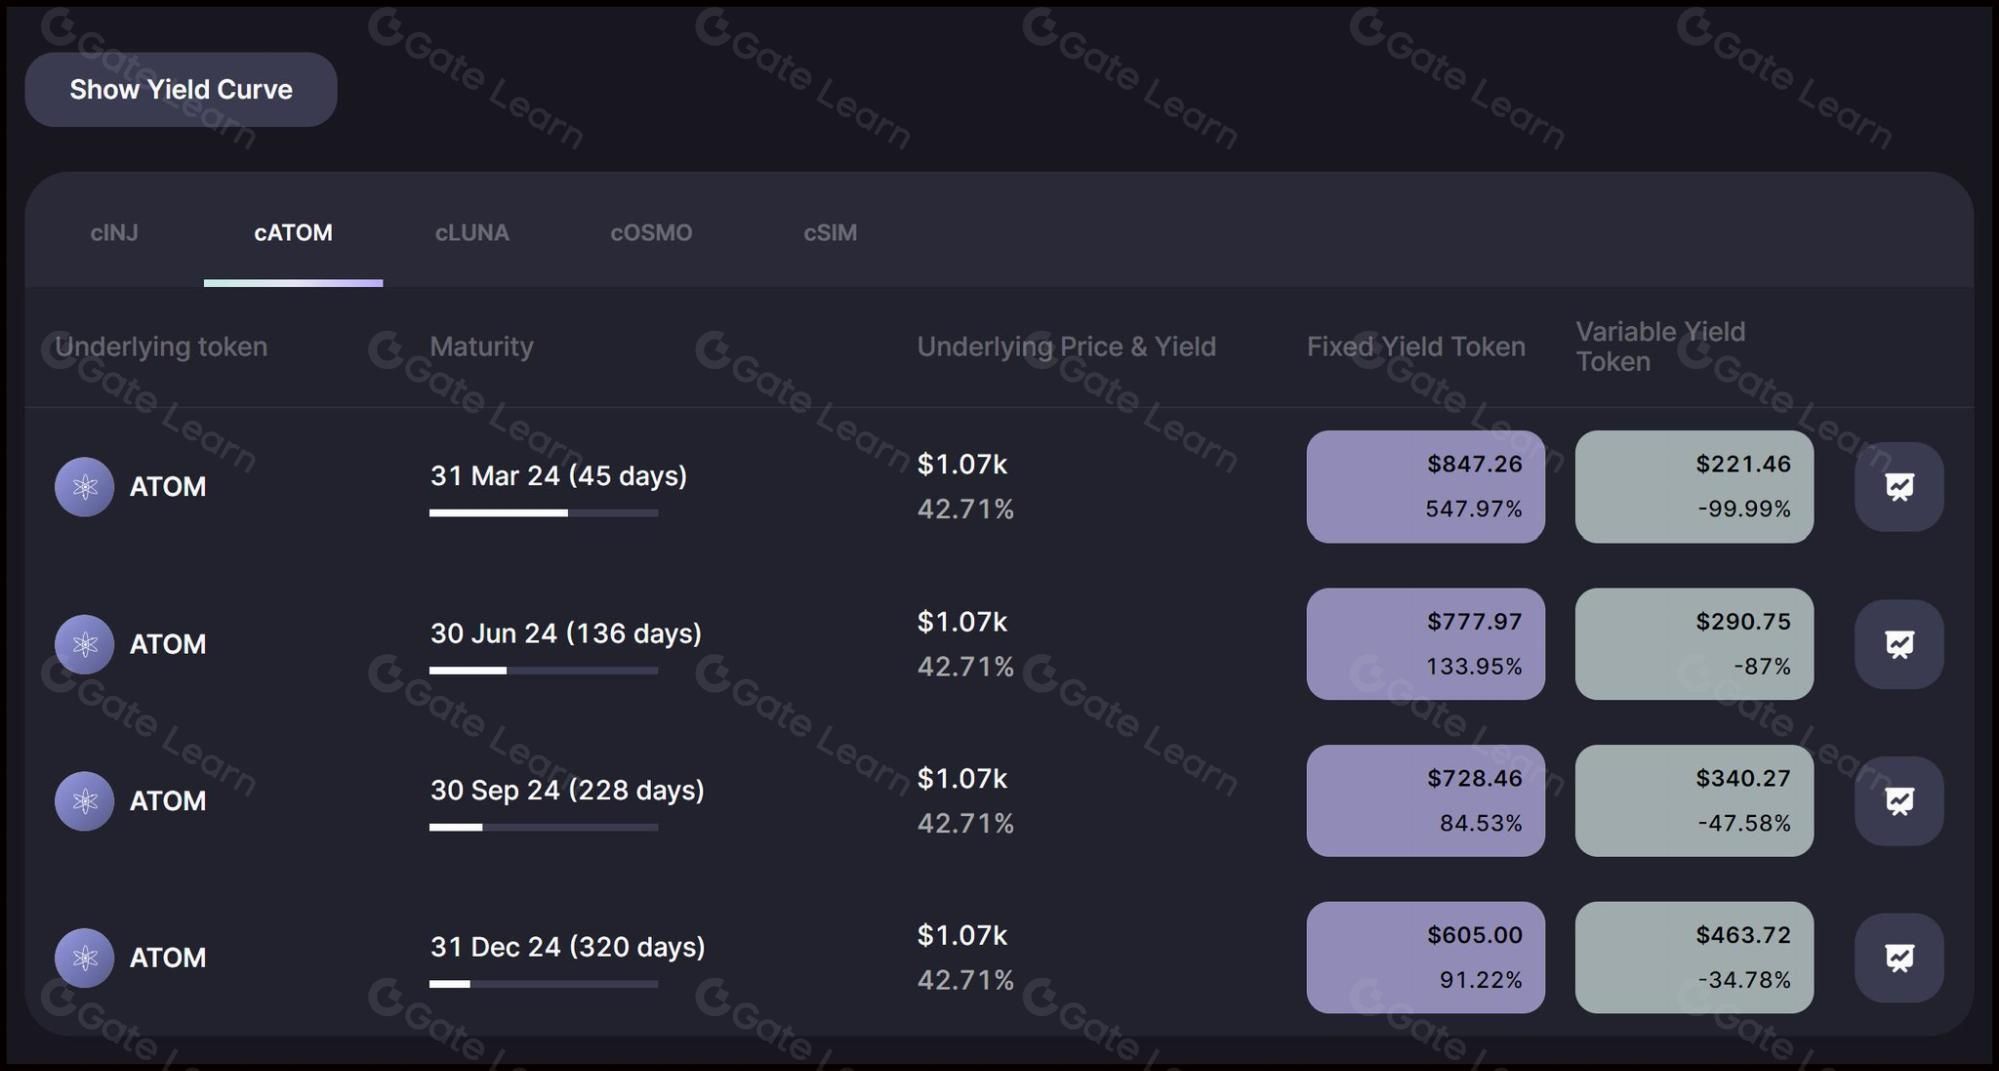Click ATOM token logo in second row

click(84, 644)
